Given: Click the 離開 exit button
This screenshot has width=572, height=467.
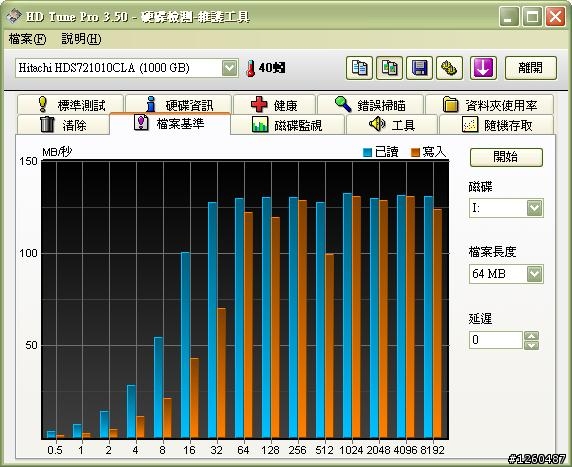Looking at the screenshot, I should coord(531,68).
